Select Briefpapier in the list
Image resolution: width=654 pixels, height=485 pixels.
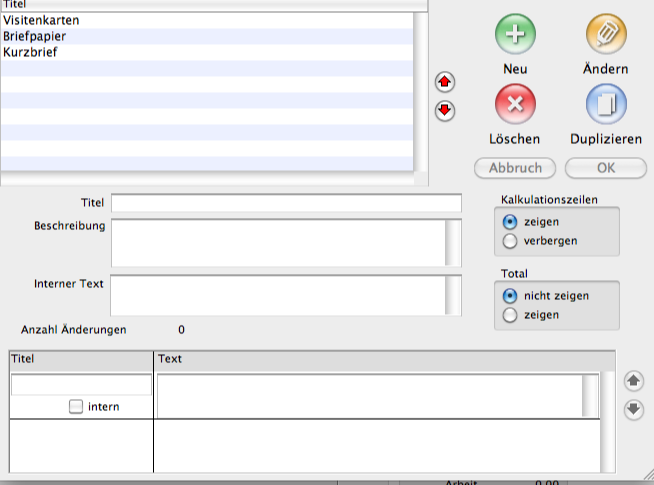(x=35, y=36)
